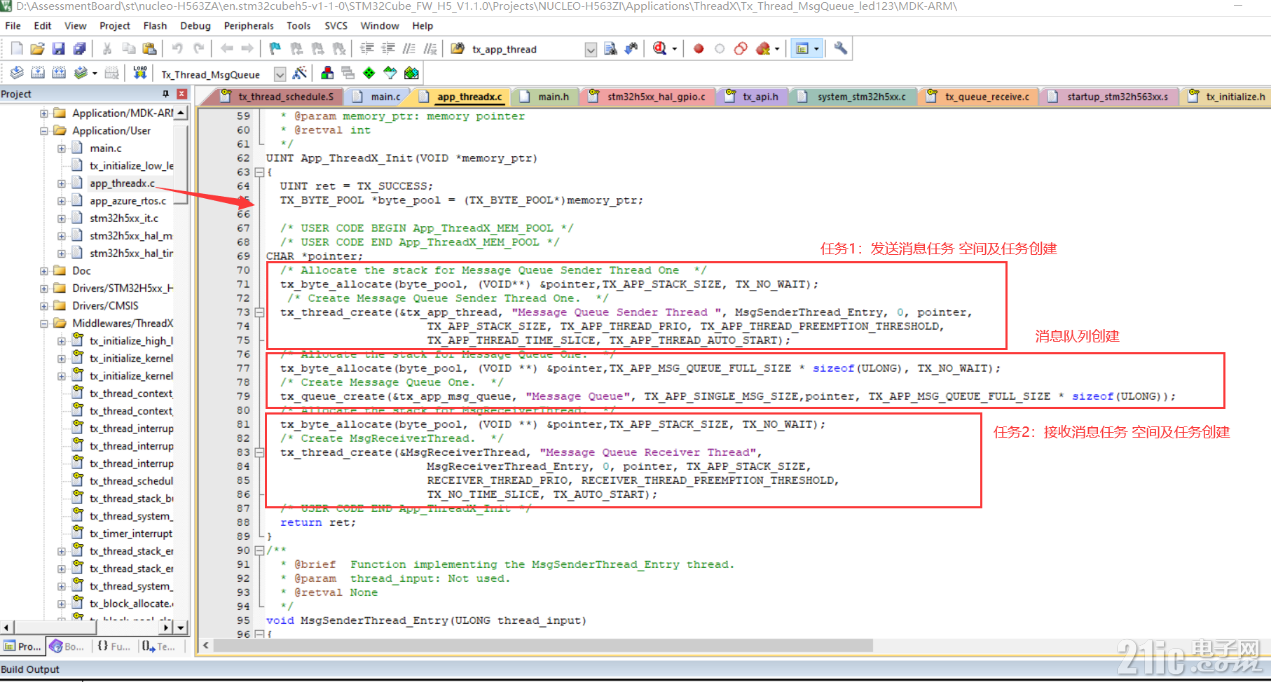Expand the main.c file node

point(62,148)
